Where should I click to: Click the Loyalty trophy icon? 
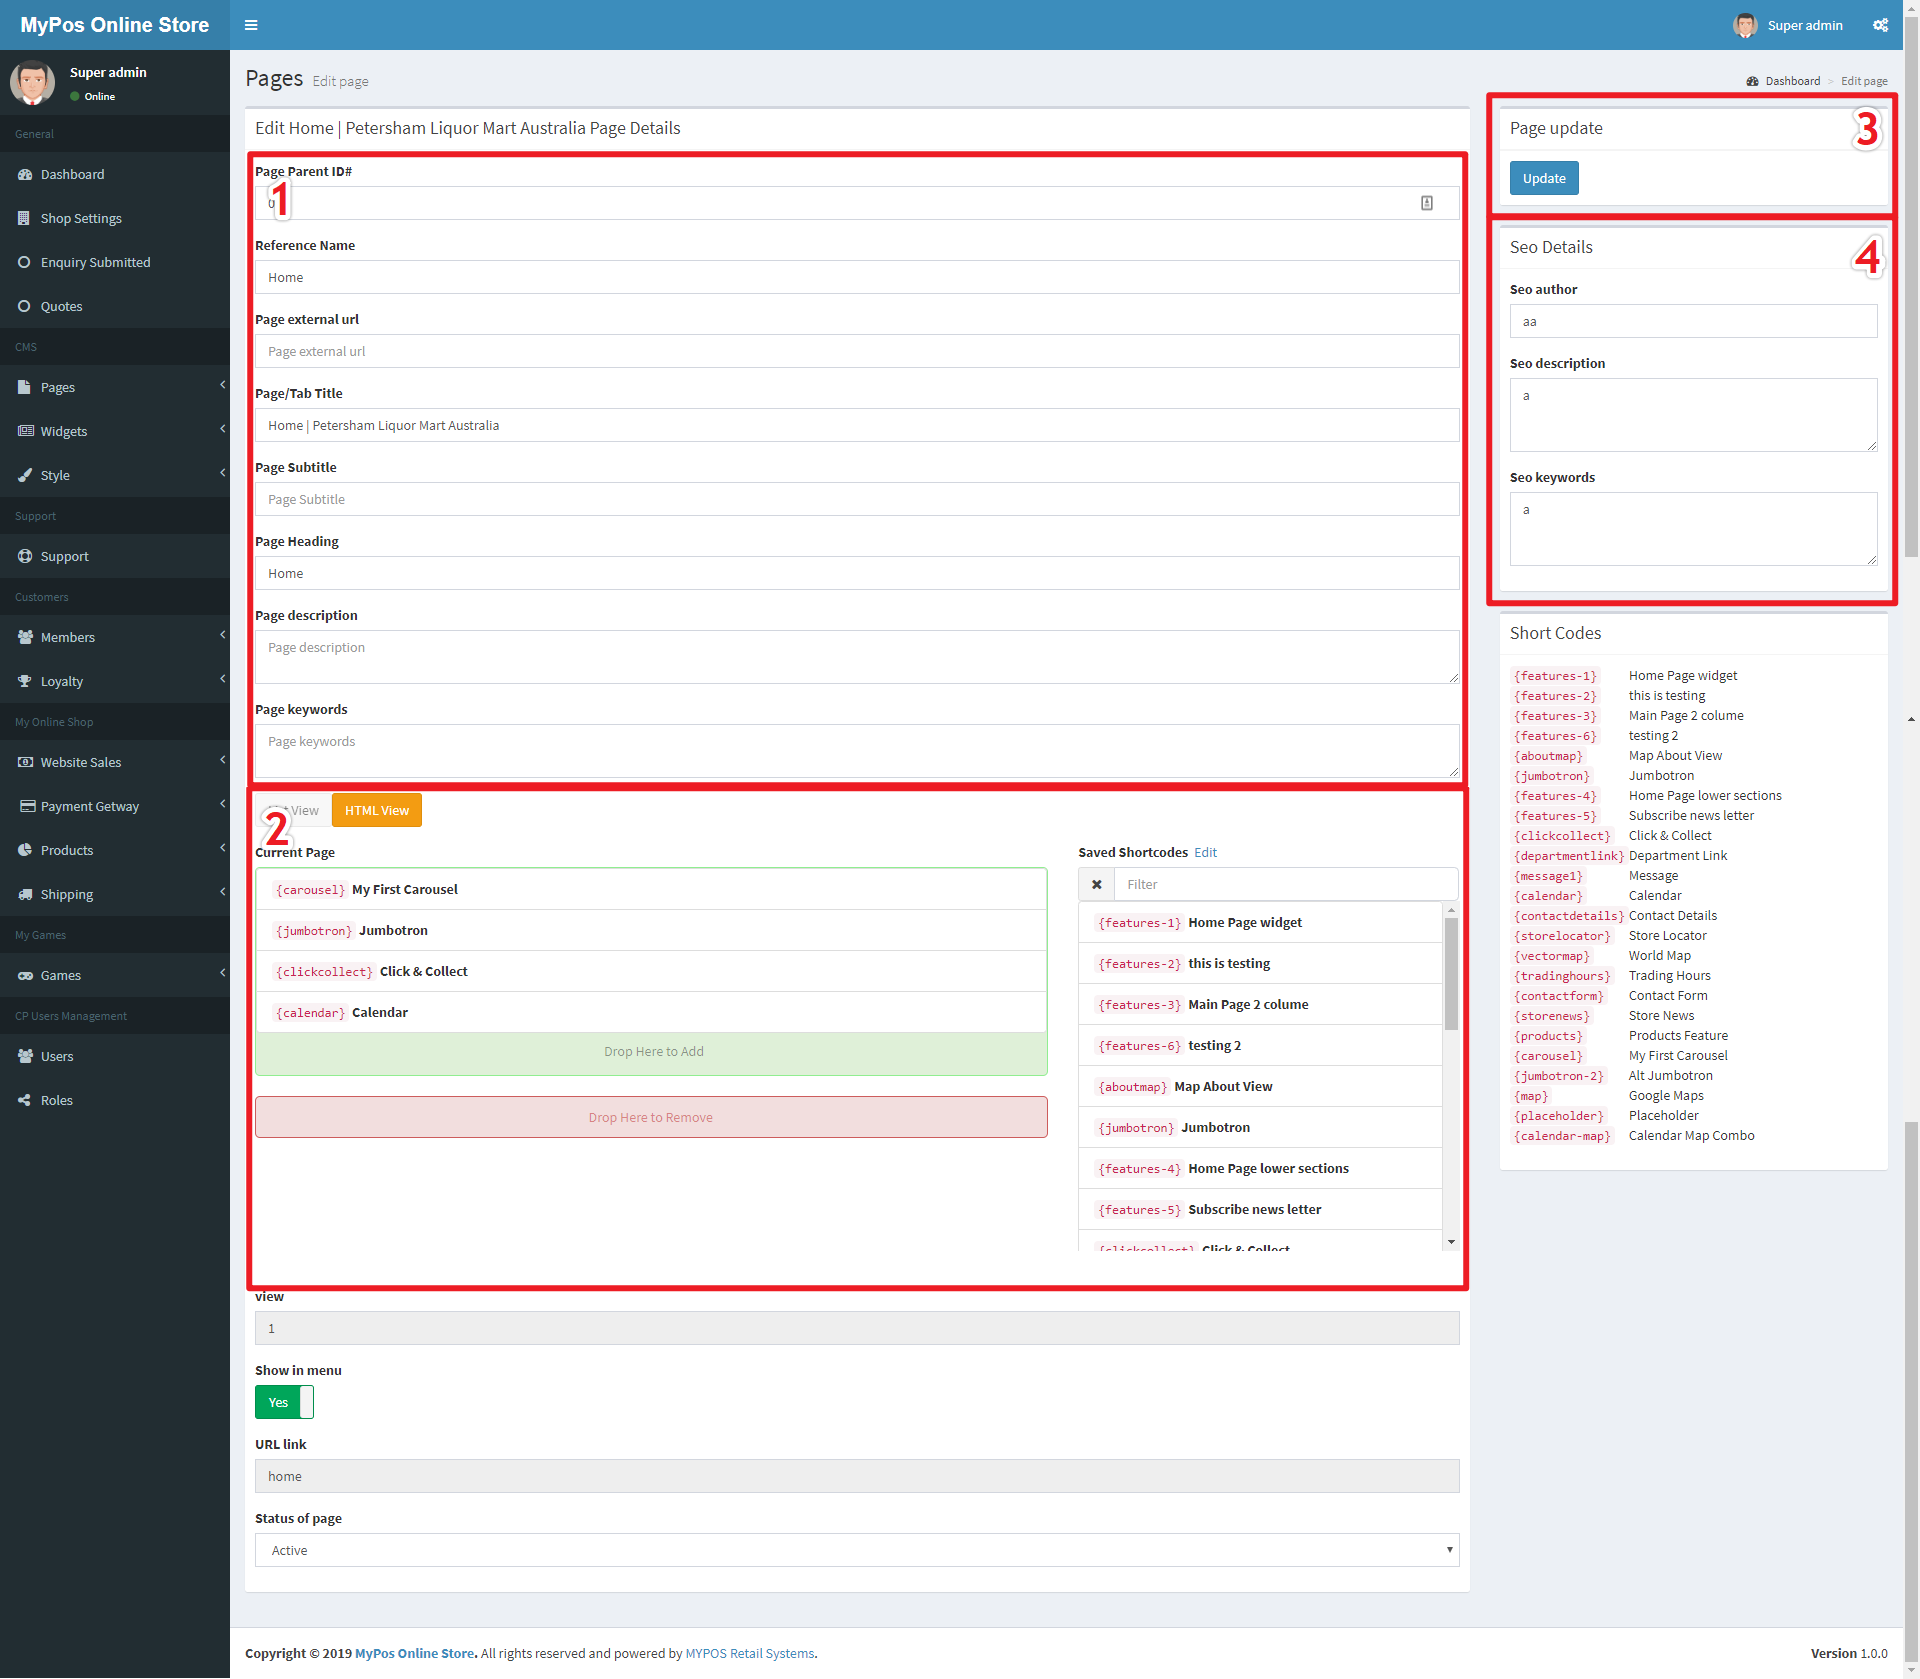(x=25, y=681)
